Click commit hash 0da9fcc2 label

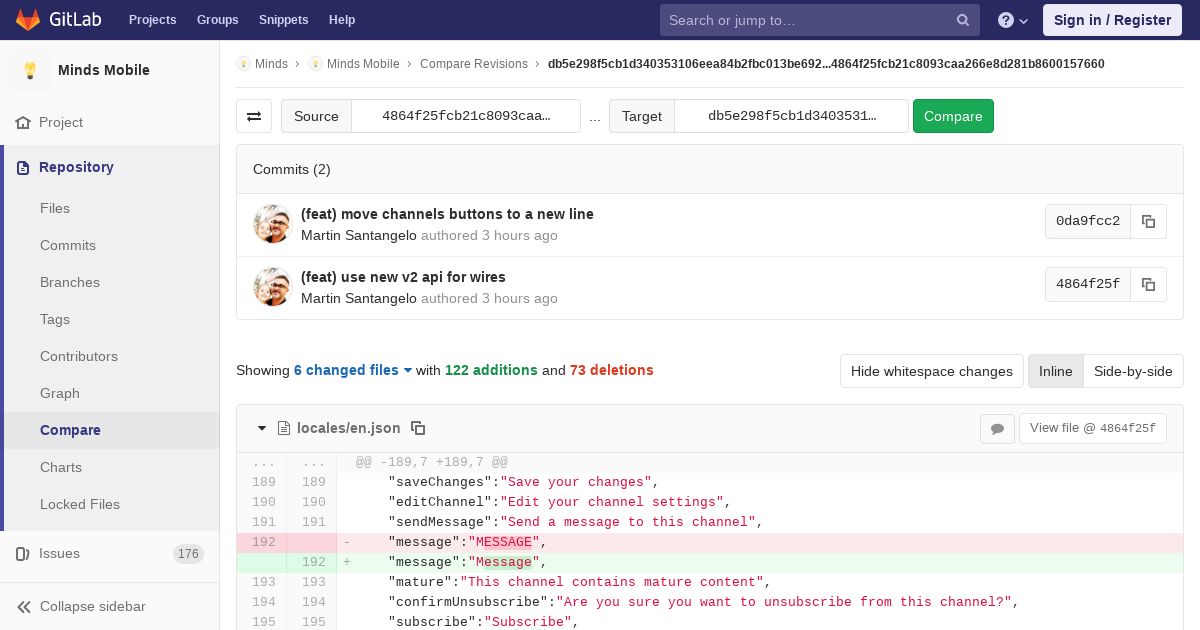click(x=1088, y=221)
